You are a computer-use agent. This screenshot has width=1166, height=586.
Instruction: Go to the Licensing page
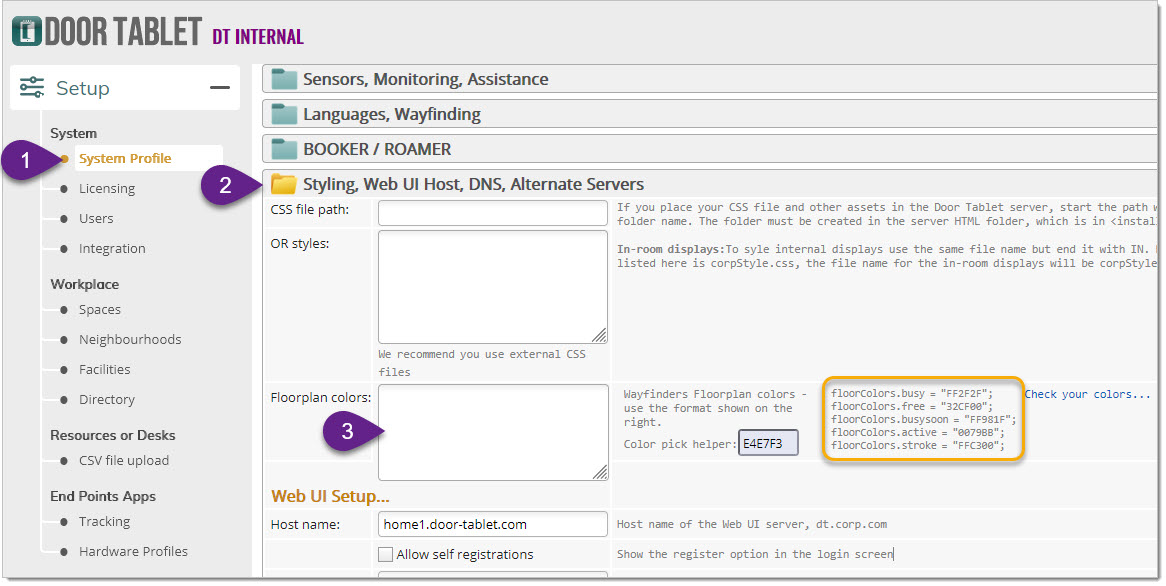coord(107,189)
